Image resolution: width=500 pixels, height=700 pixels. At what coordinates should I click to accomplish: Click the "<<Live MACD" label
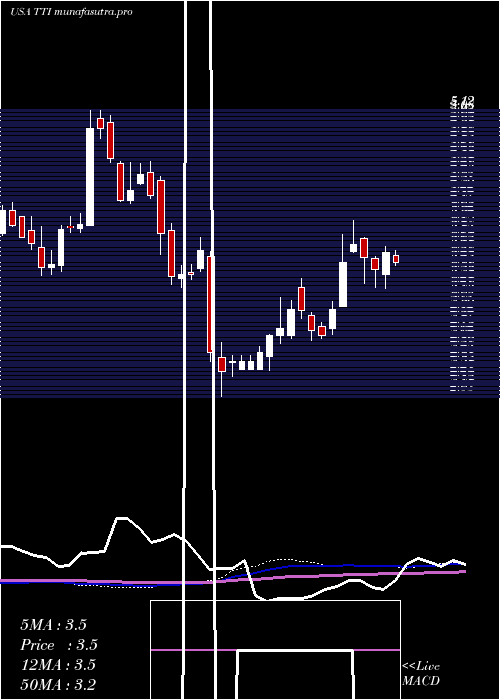421,674
